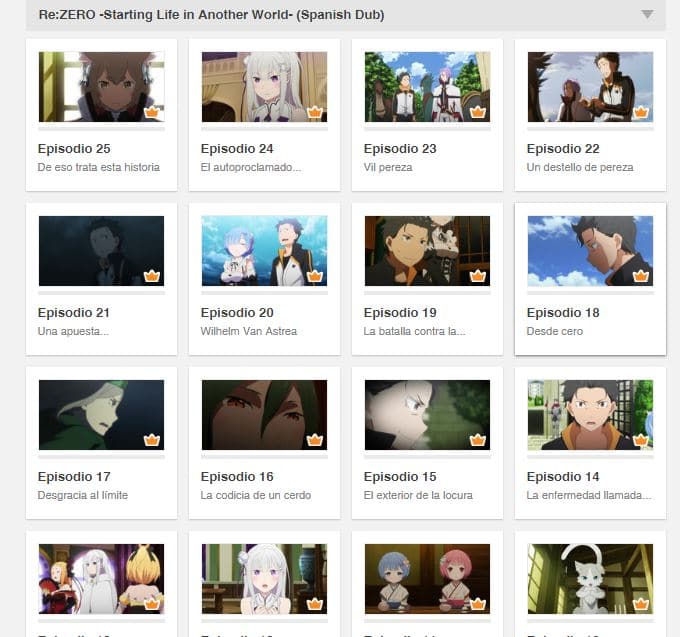Open thumbnail with Rem and Ram eating

(x=427, y=578)
